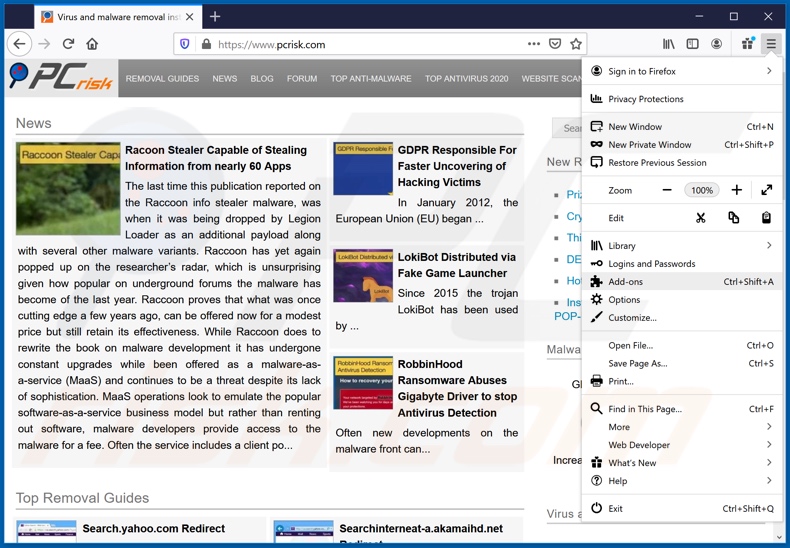Open the REMOVAL GUIDES nav tab
Image resolution: width=790 pixels, height=548 pixels.
[162, 79]
